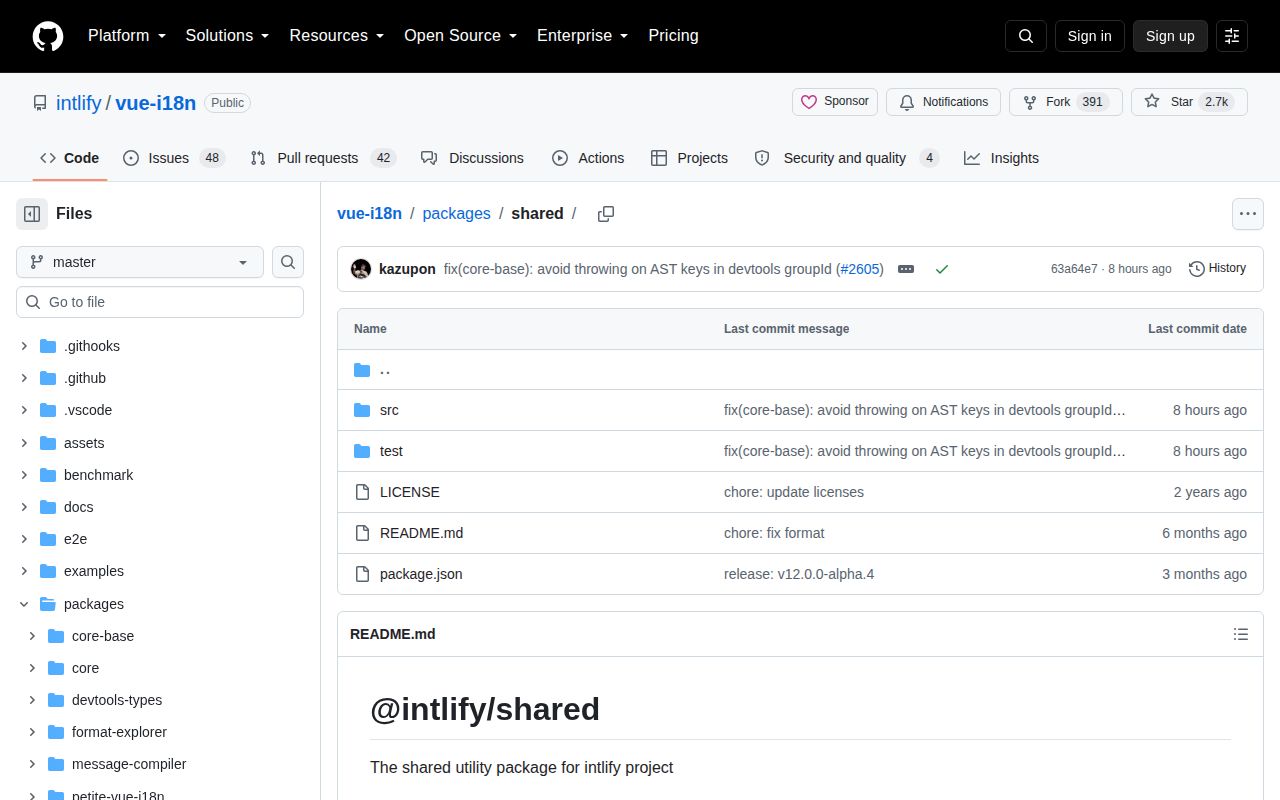Search files using the magnifier beside master

[x=288, y=262]
